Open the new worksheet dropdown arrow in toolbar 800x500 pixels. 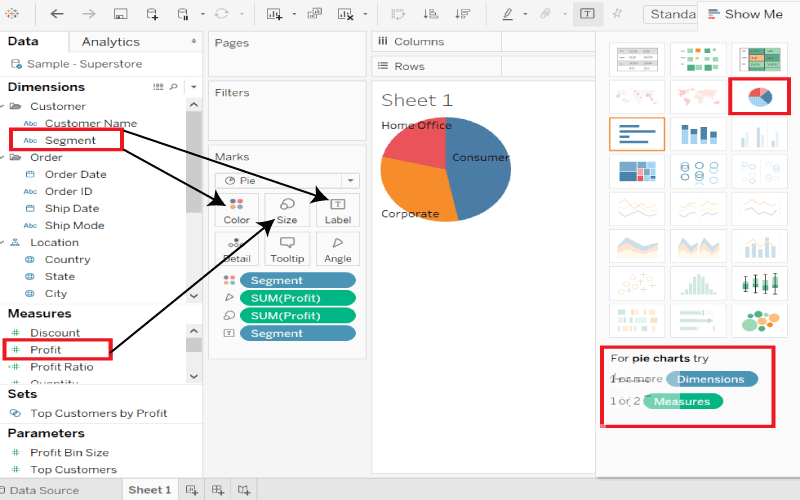point(294,14)
